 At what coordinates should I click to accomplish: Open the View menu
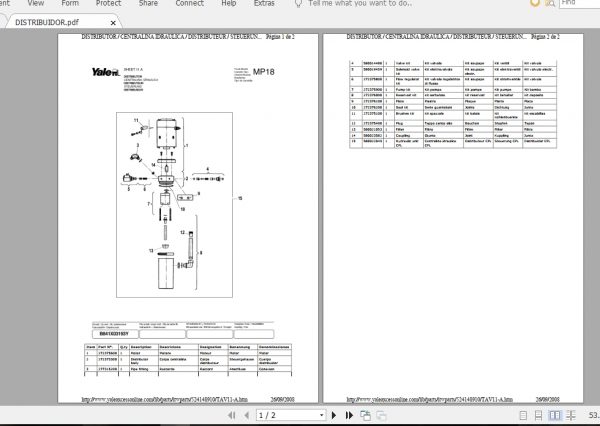[x=36, y=3]
